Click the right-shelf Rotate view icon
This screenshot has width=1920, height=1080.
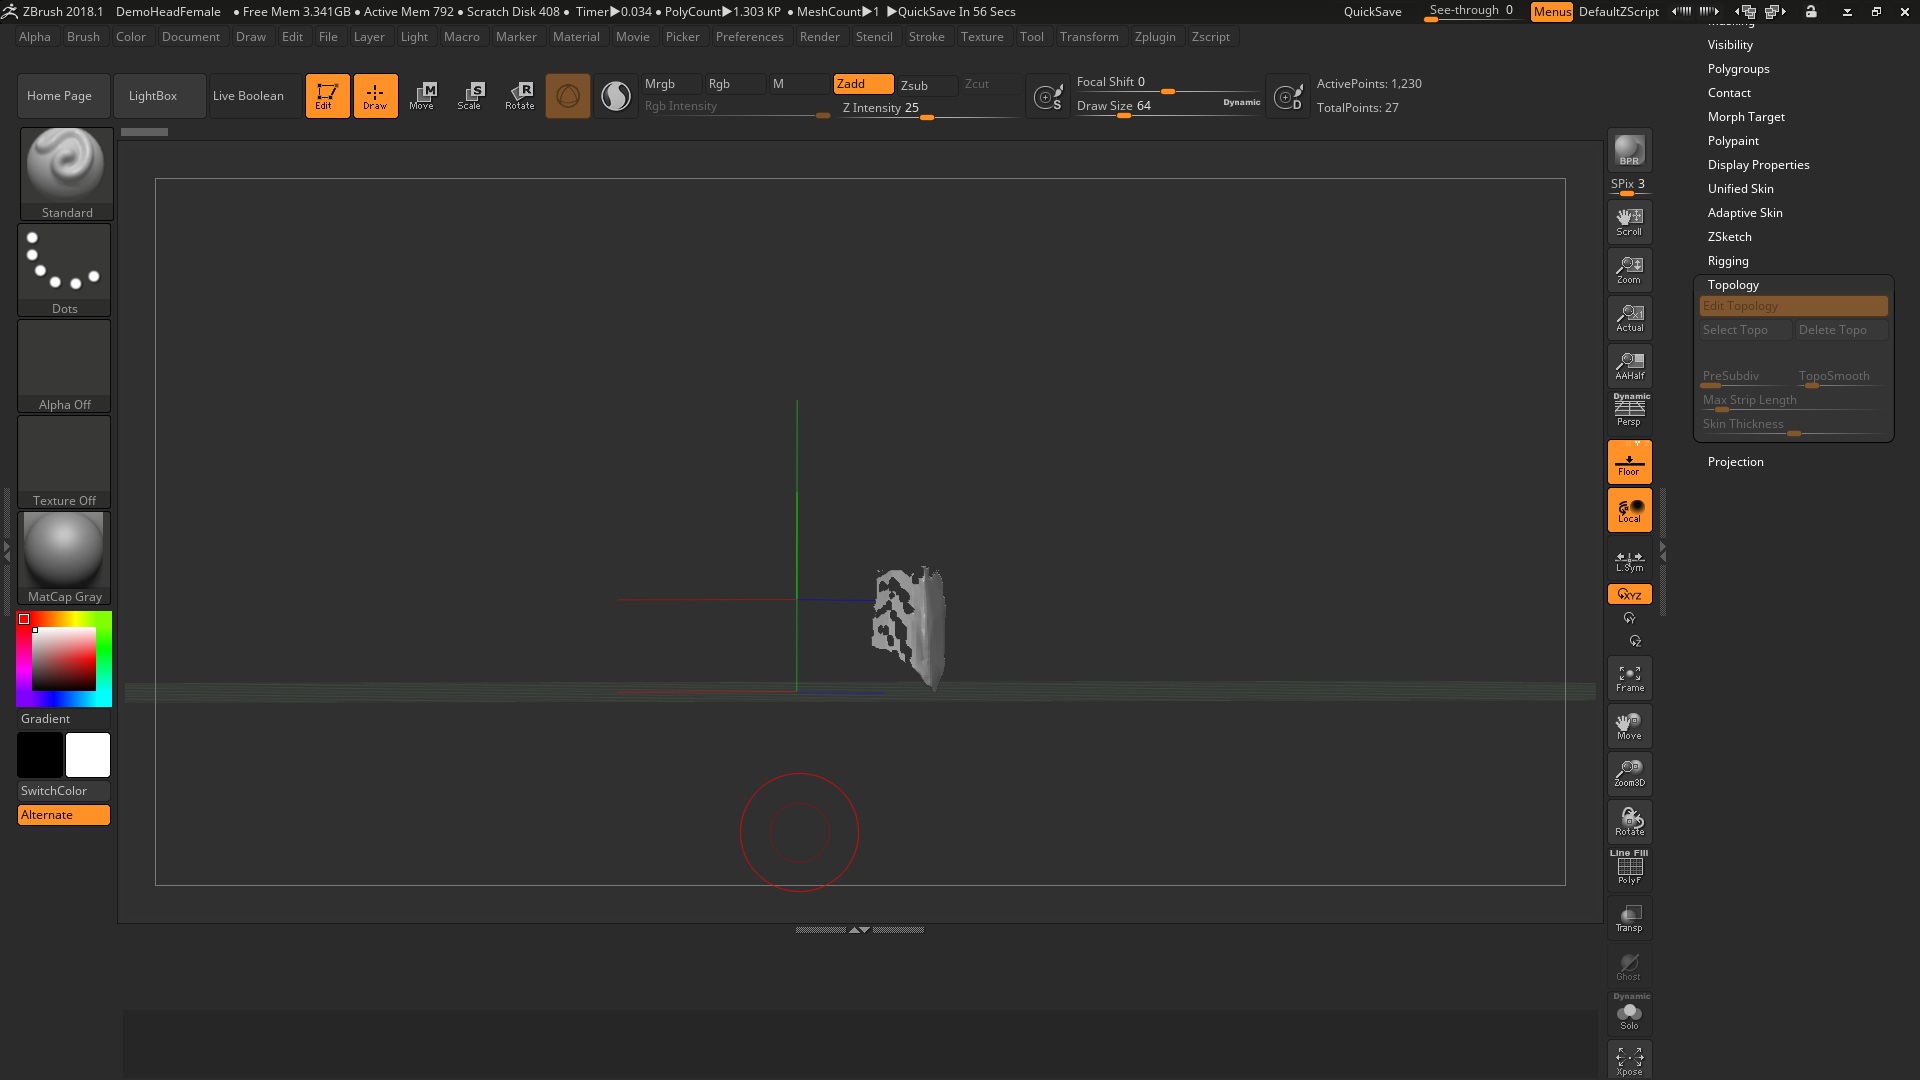[x=1629, y=822]
